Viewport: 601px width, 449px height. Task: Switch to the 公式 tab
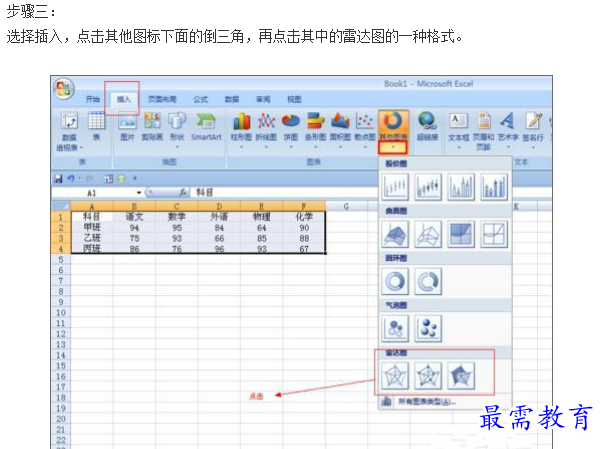point(200,99)
